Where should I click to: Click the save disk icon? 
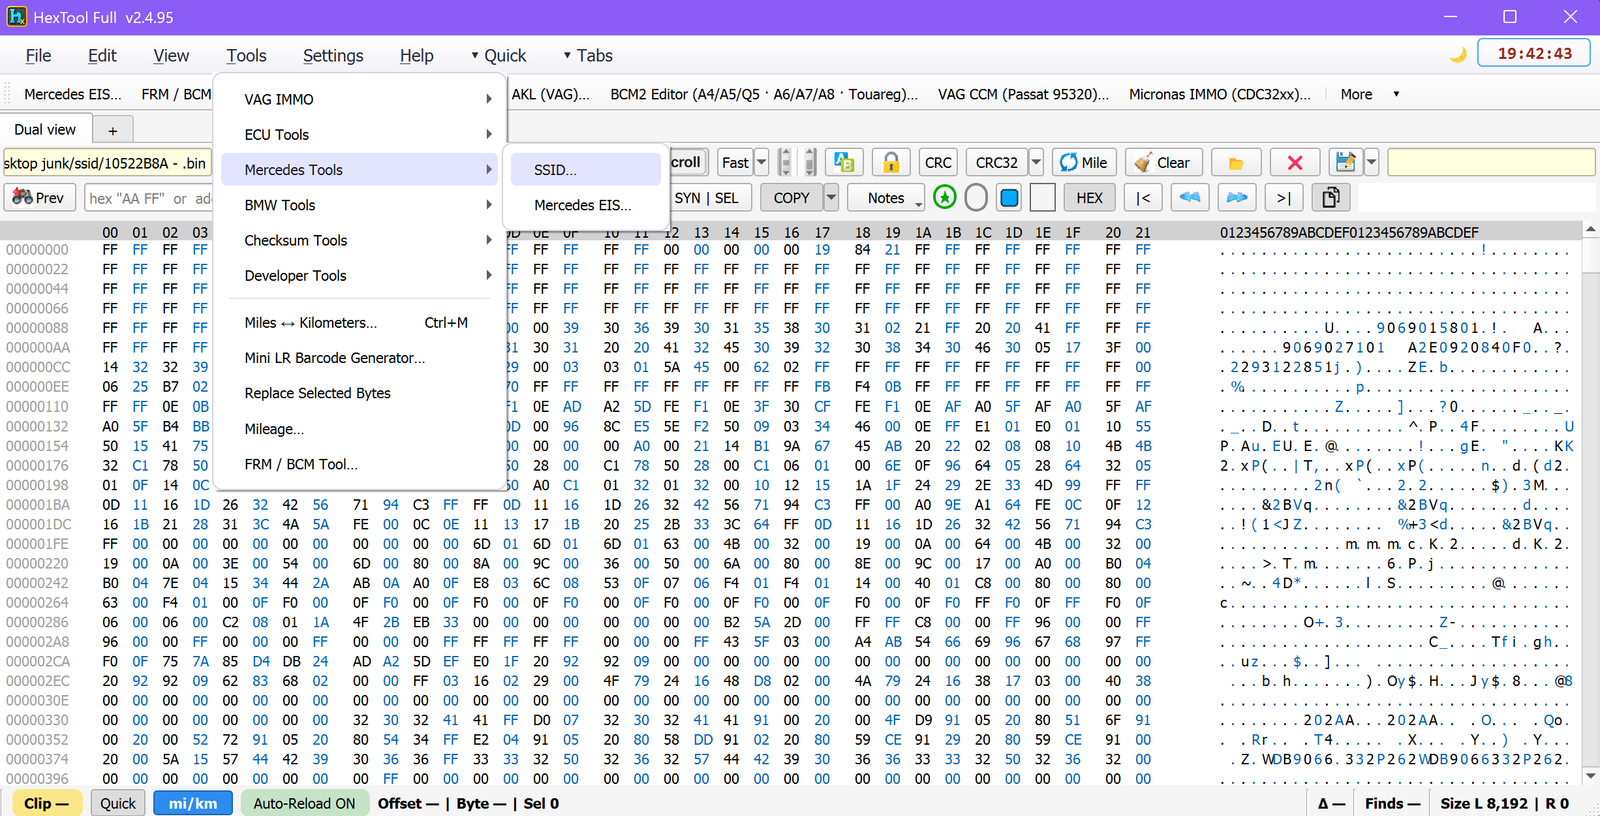tap(1346, 162)
